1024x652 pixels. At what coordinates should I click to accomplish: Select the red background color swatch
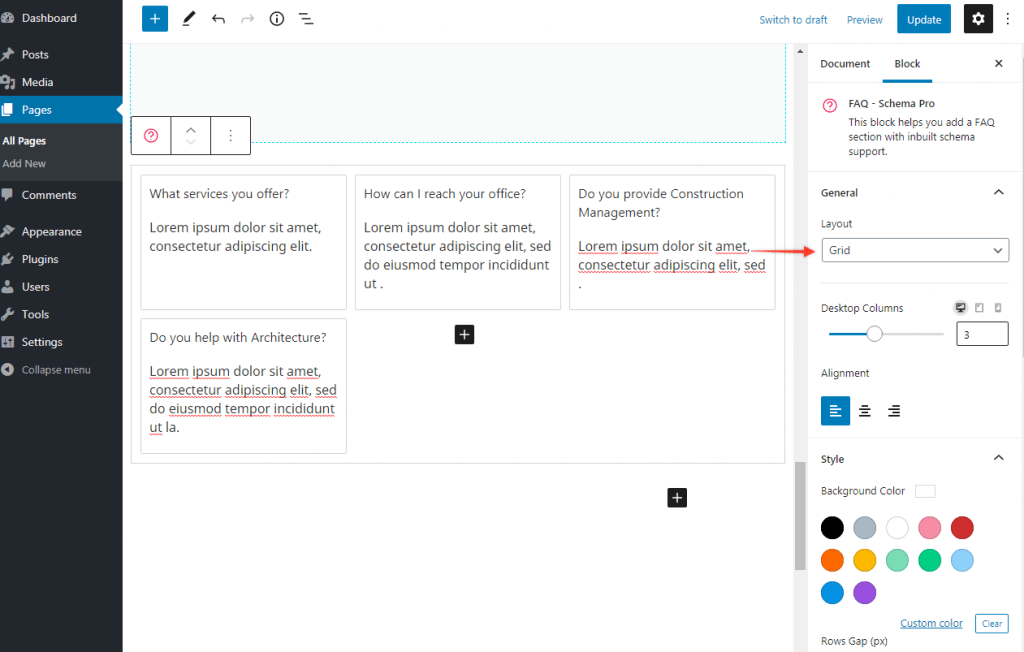pos(962,527)
